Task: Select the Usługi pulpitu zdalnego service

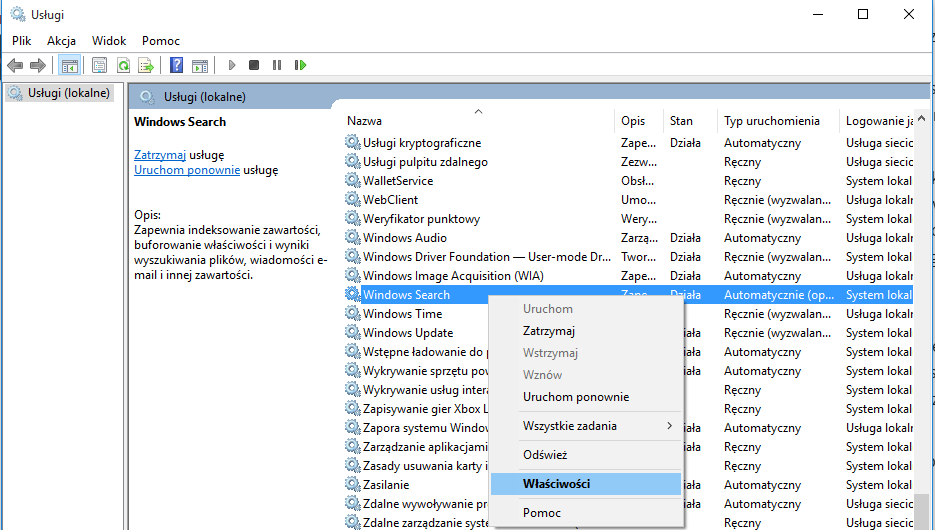Action: coord(629,162)
